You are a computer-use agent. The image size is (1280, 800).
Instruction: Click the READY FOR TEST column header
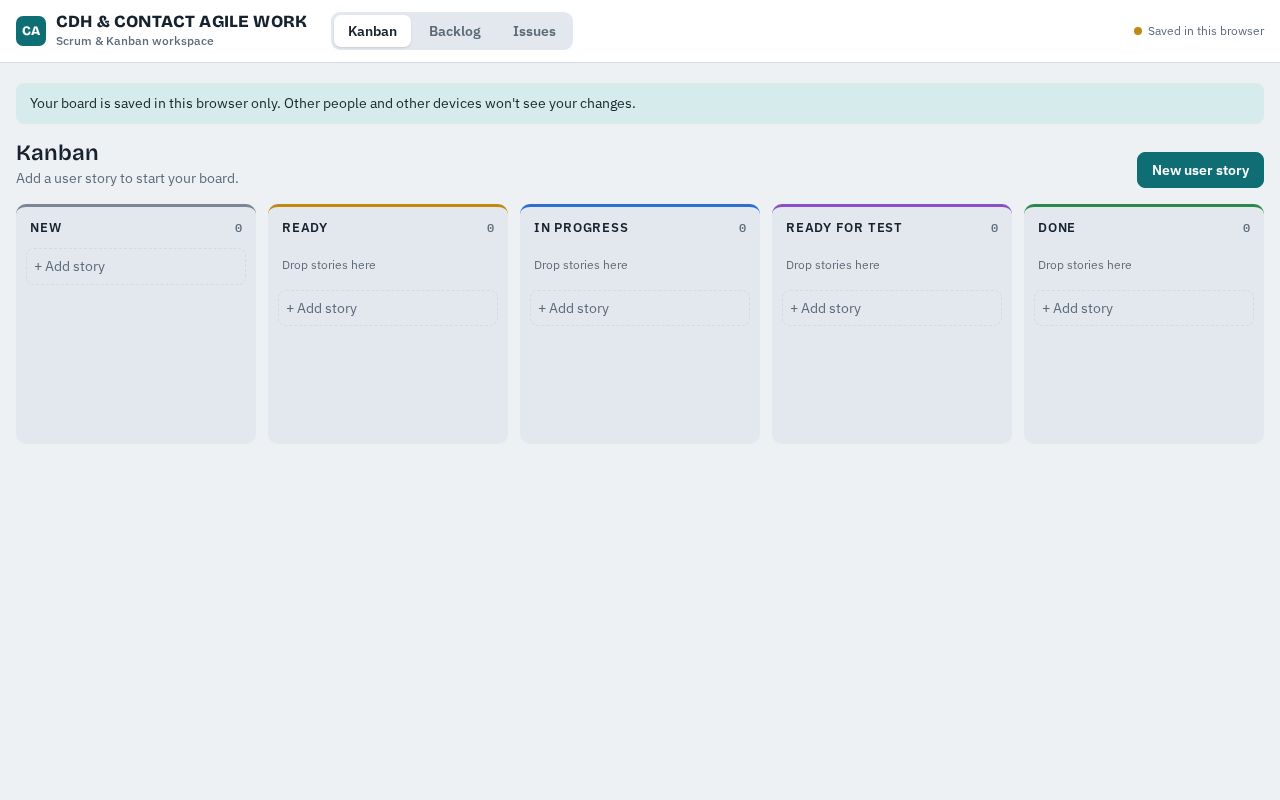pyautogui.click(x=844, y=228)
